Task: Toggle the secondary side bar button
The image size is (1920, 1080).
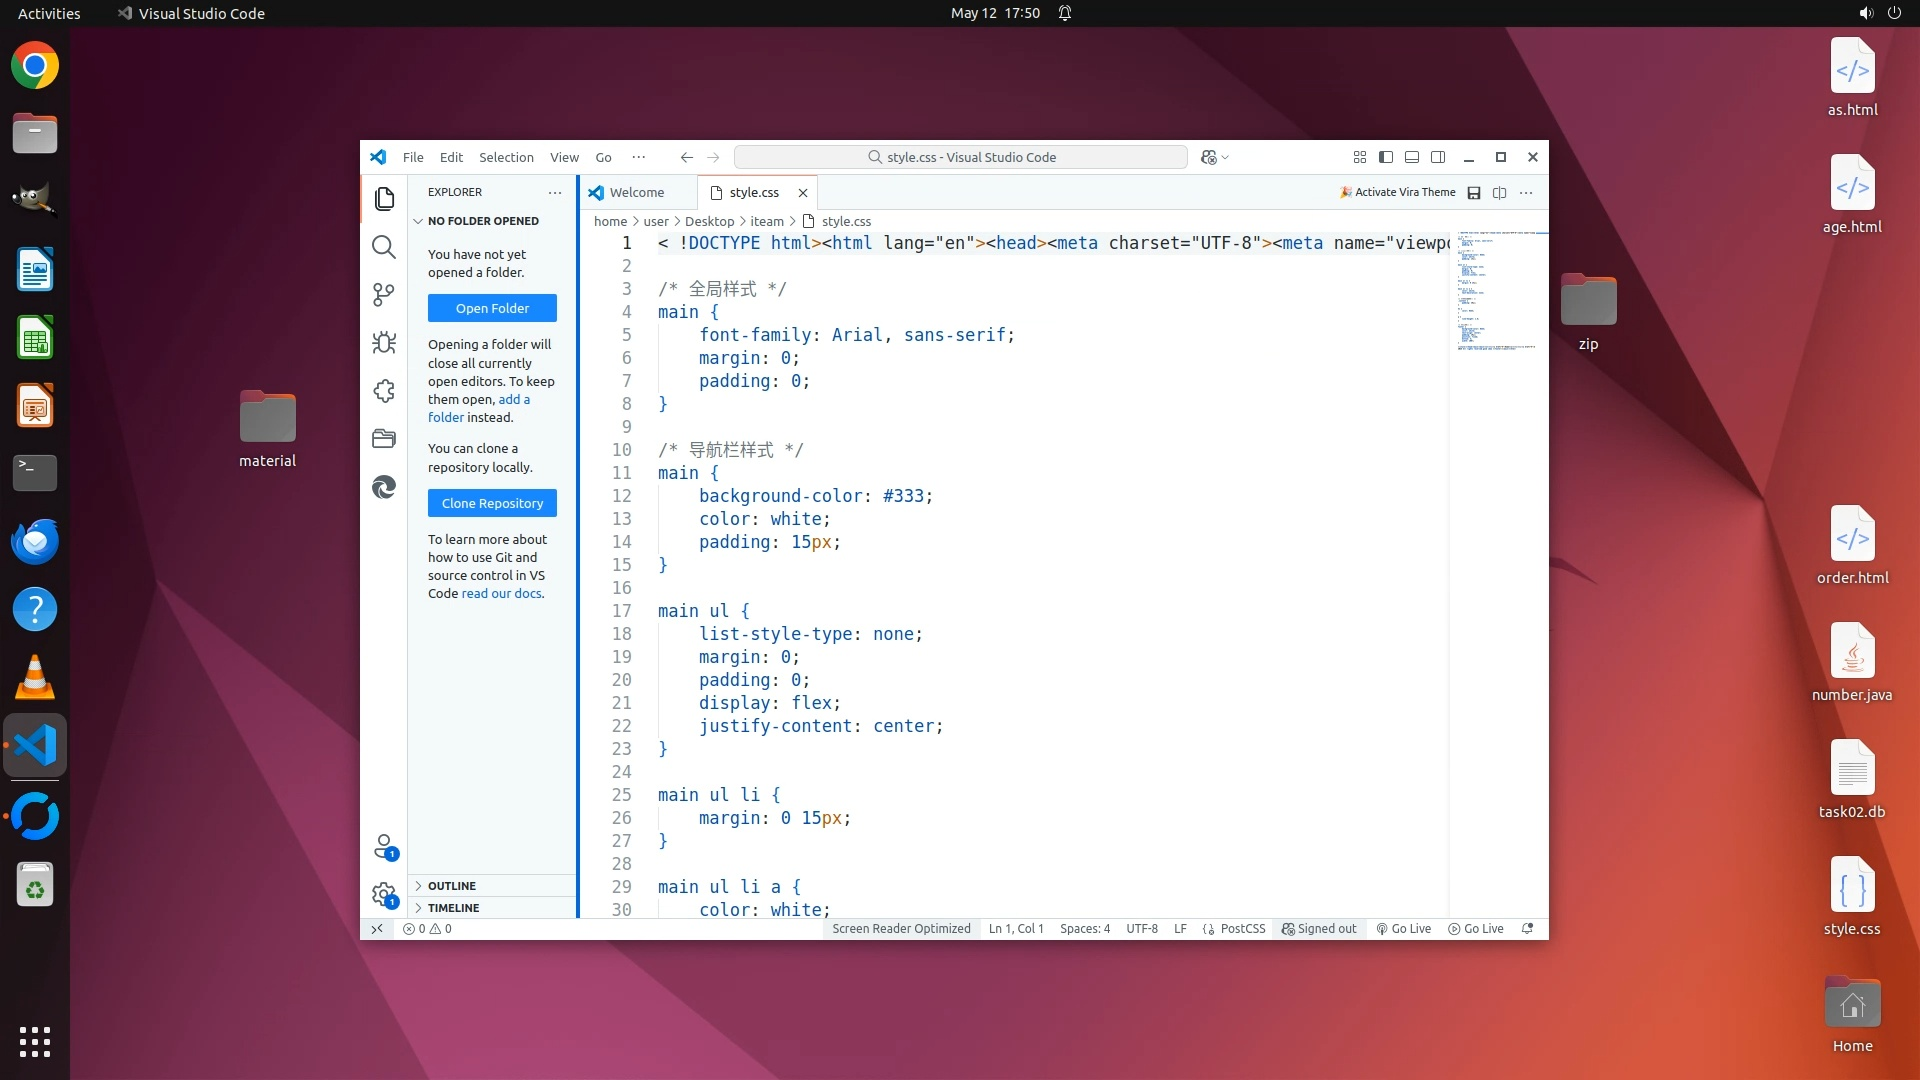Action: (x=1438, y=157)
